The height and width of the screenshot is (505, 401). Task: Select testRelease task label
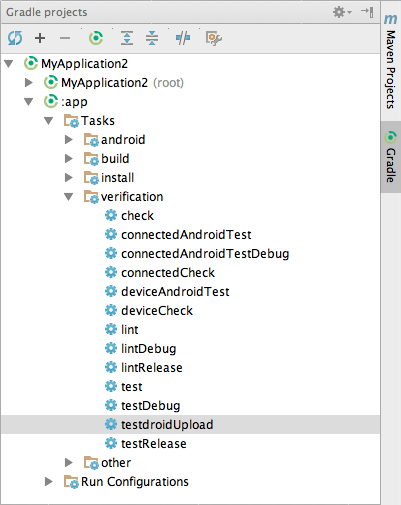(154, 444)
